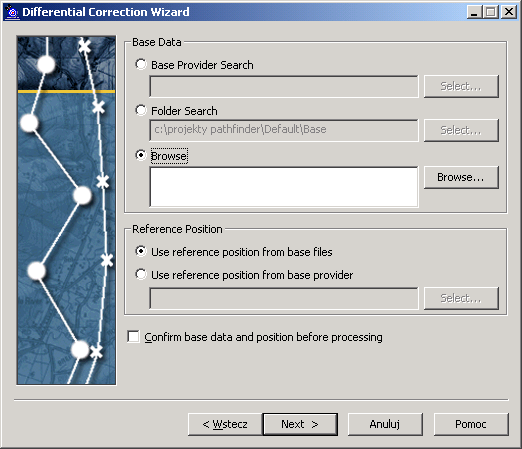The height and width of the screenshot is (449, 522).
Task: Click the Differential Correction Wizard title icon
Action: coord(12,12)
